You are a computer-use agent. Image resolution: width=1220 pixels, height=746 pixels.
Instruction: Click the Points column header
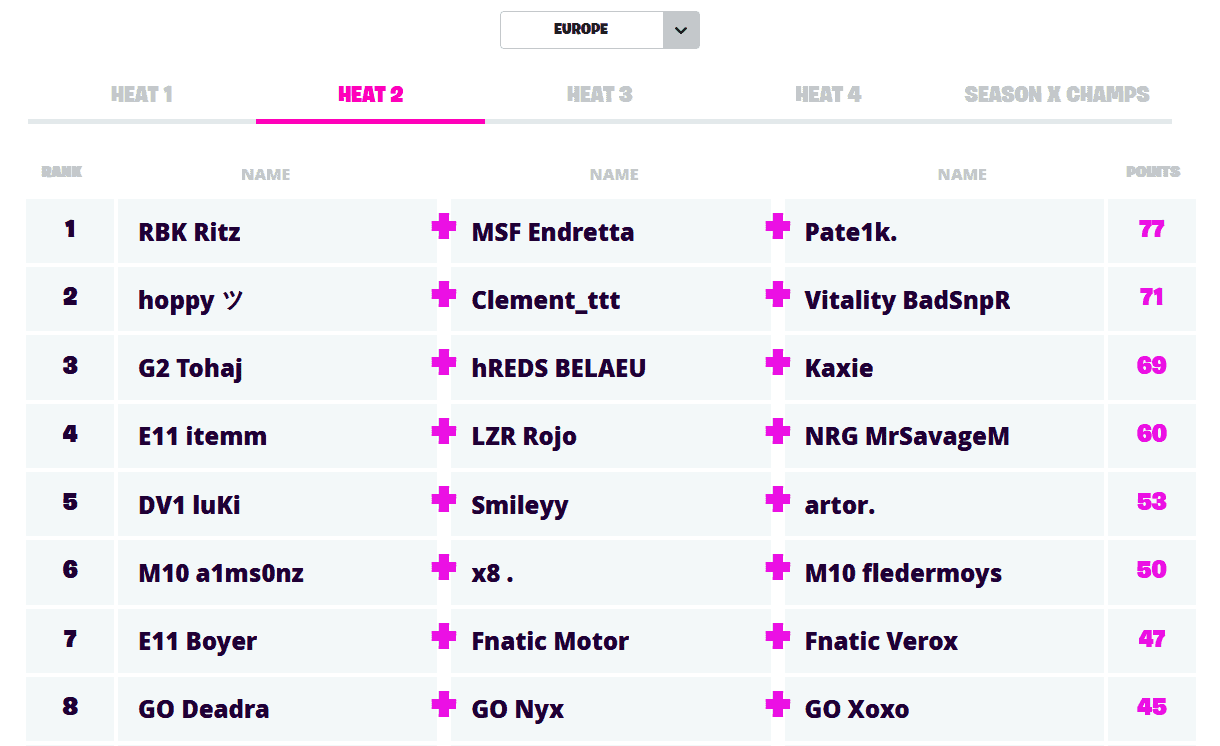pos(1152,172)
